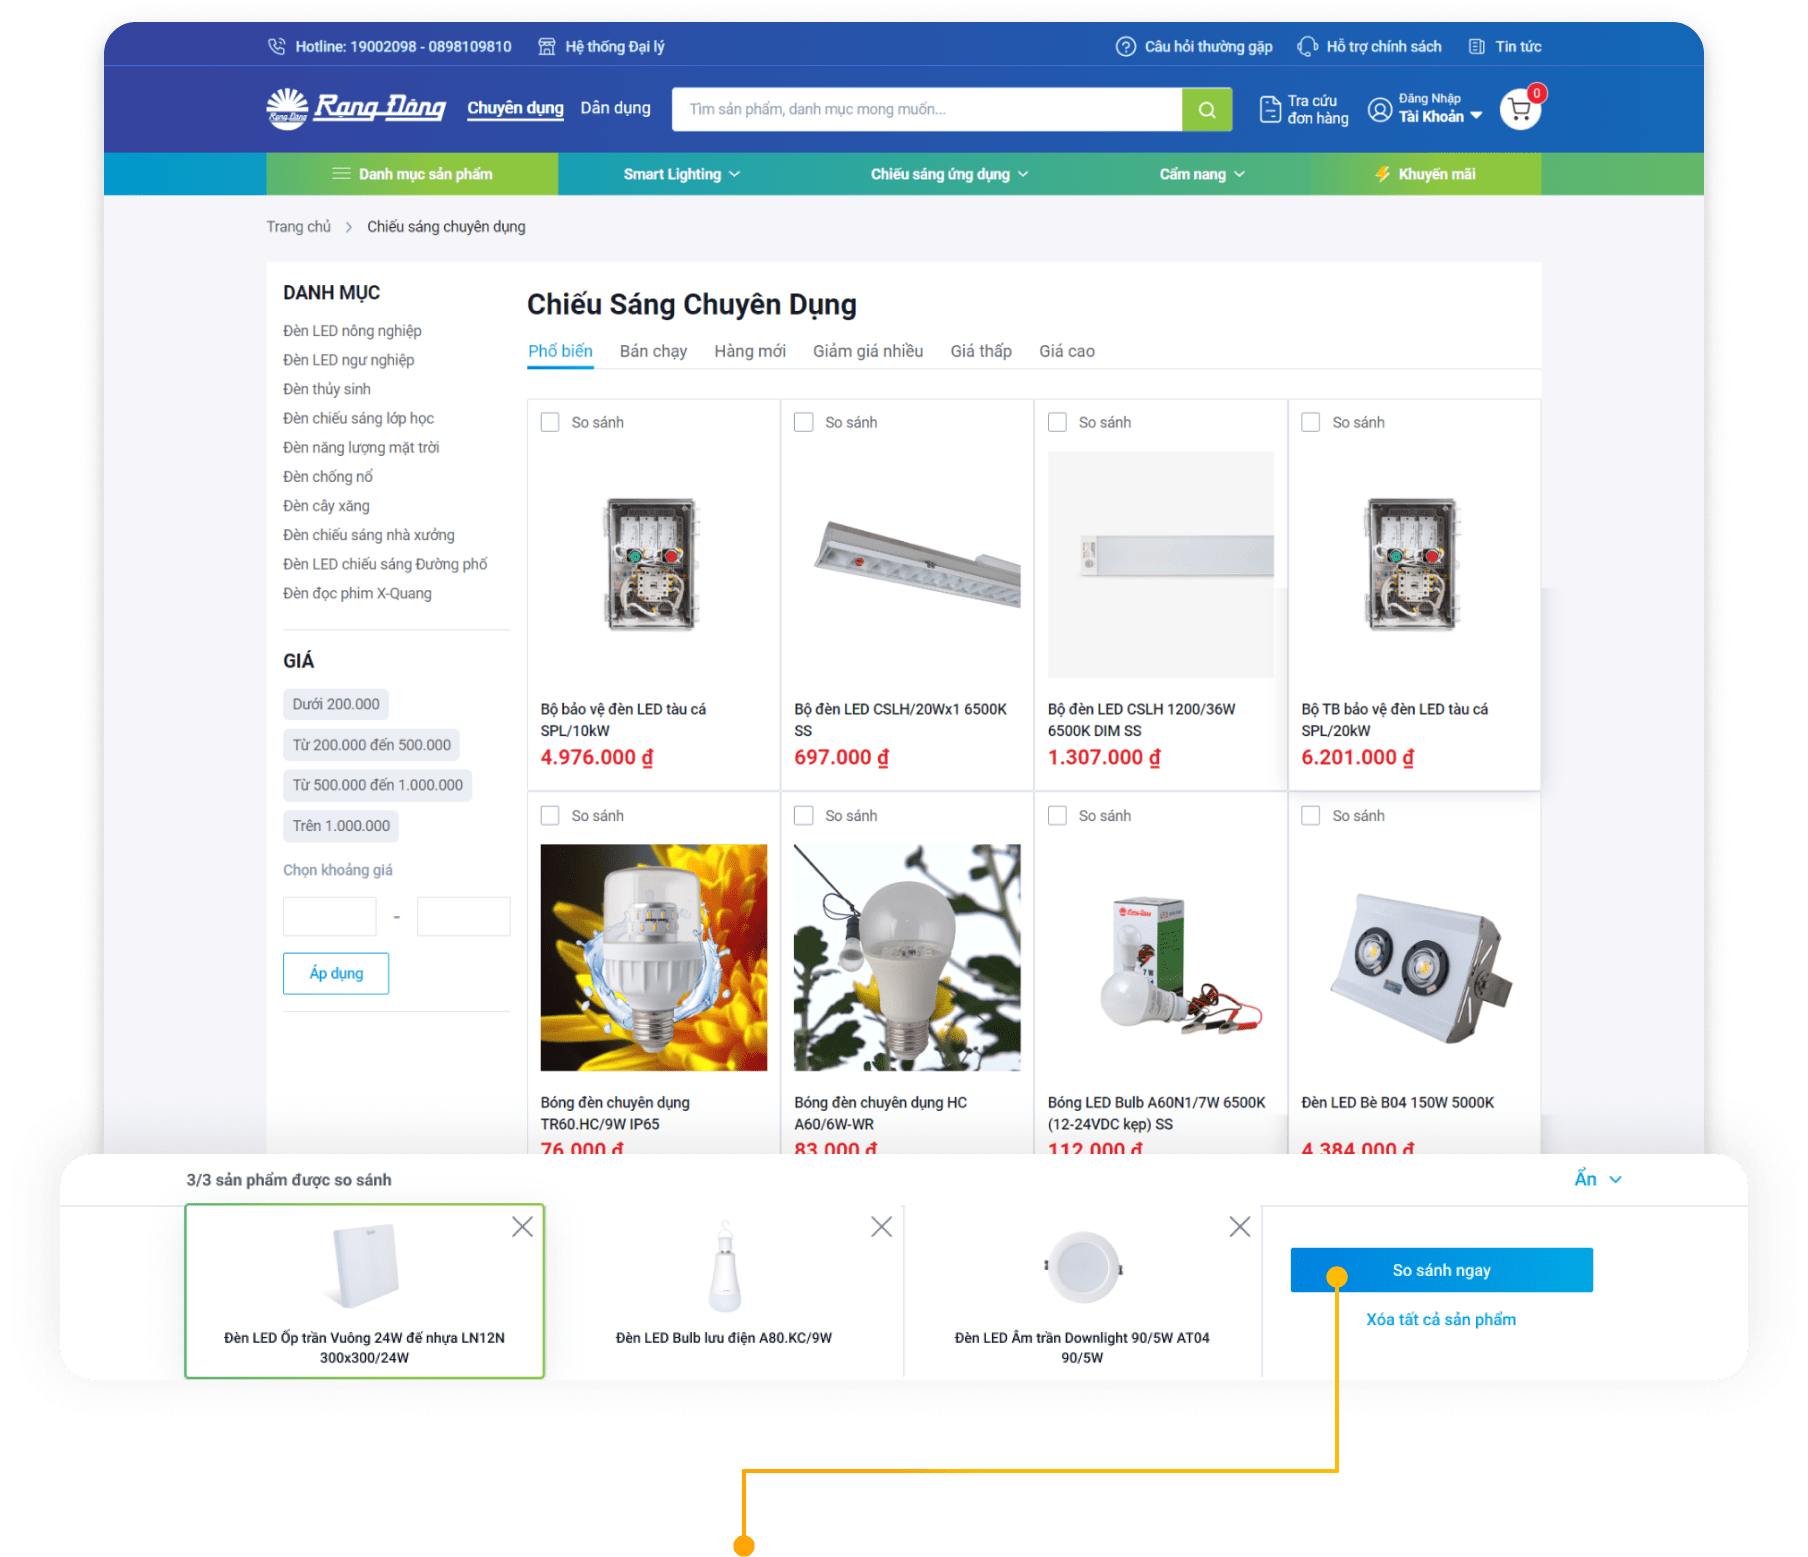
Task: Sort by Giảm giá nhiều
Action: [868, 351]
